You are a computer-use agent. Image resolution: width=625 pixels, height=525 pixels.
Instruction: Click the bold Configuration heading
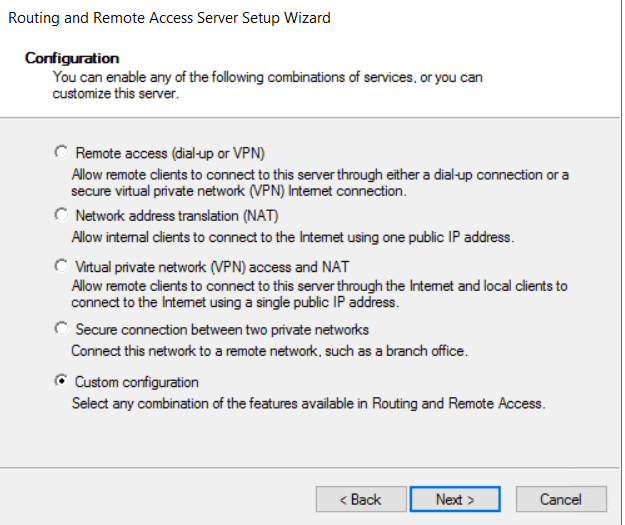[72, 59]
